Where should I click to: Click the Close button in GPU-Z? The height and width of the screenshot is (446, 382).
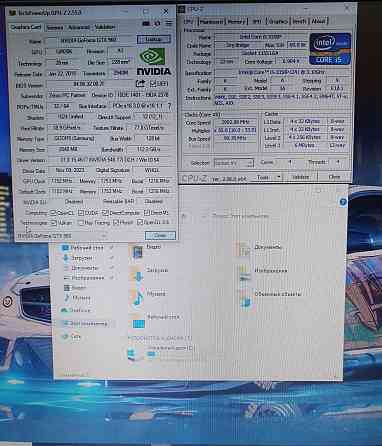(160, 236)
